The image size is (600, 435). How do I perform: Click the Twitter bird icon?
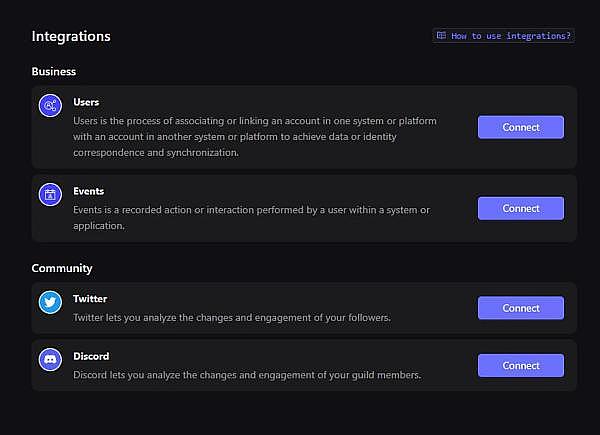pyautogui.click(x=51, y=302)
